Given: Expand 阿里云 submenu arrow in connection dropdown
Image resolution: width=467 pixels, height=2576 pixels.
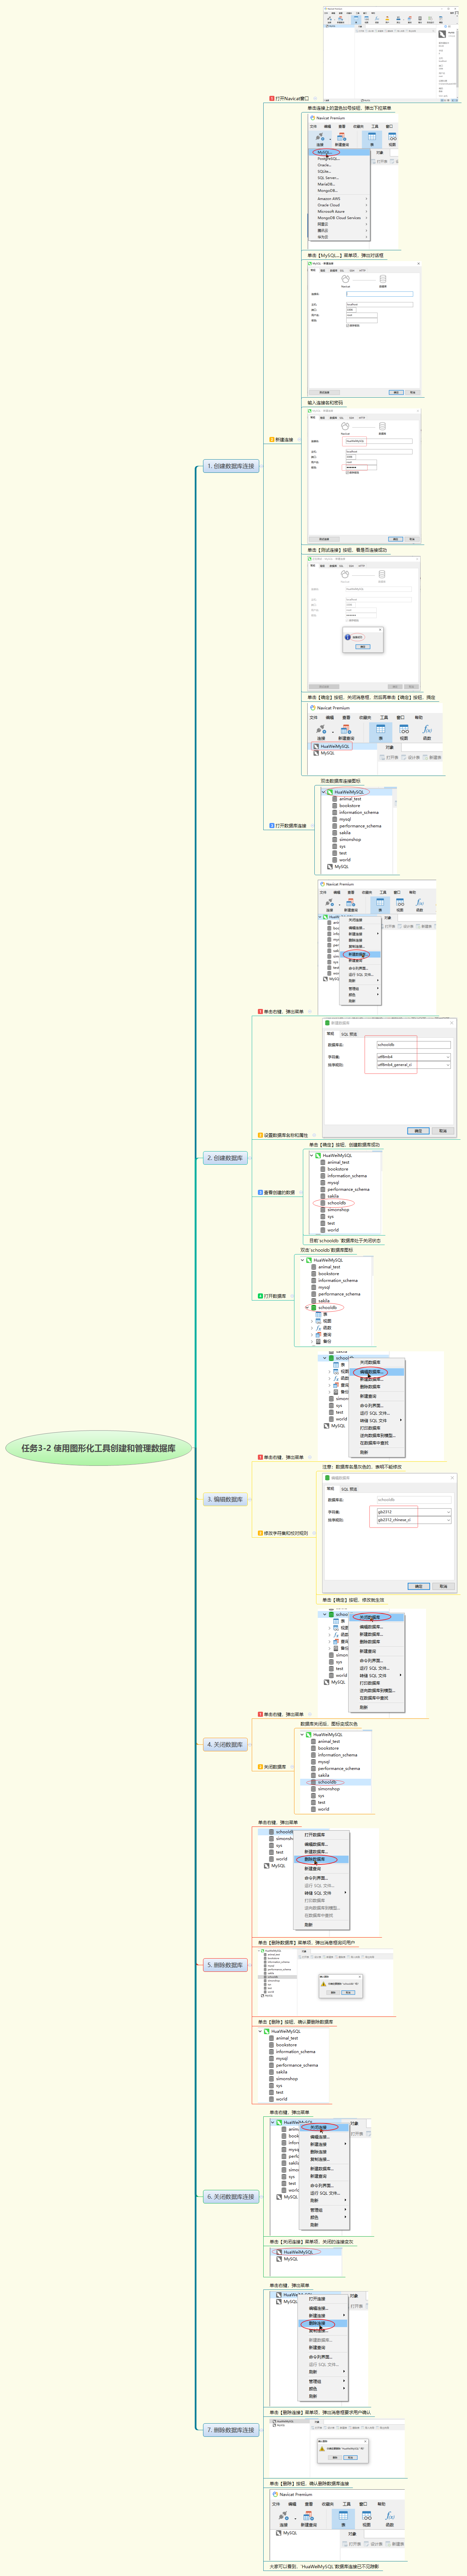Looking at the screenshot, I should [x=366, y=224].
